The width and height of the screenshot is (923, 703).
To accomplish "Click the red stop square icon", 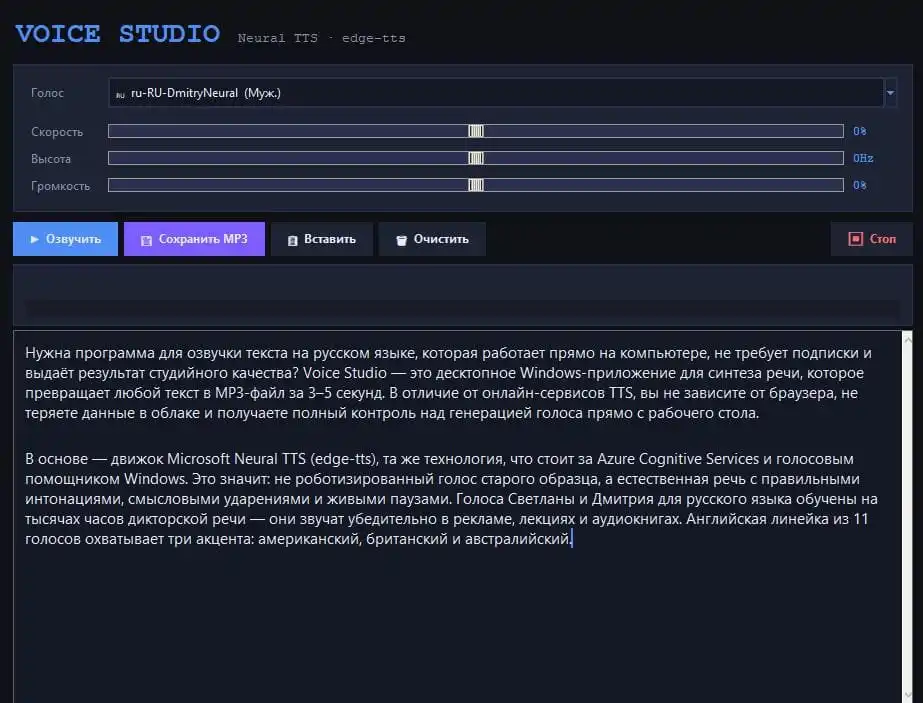I will click(855, 238).
